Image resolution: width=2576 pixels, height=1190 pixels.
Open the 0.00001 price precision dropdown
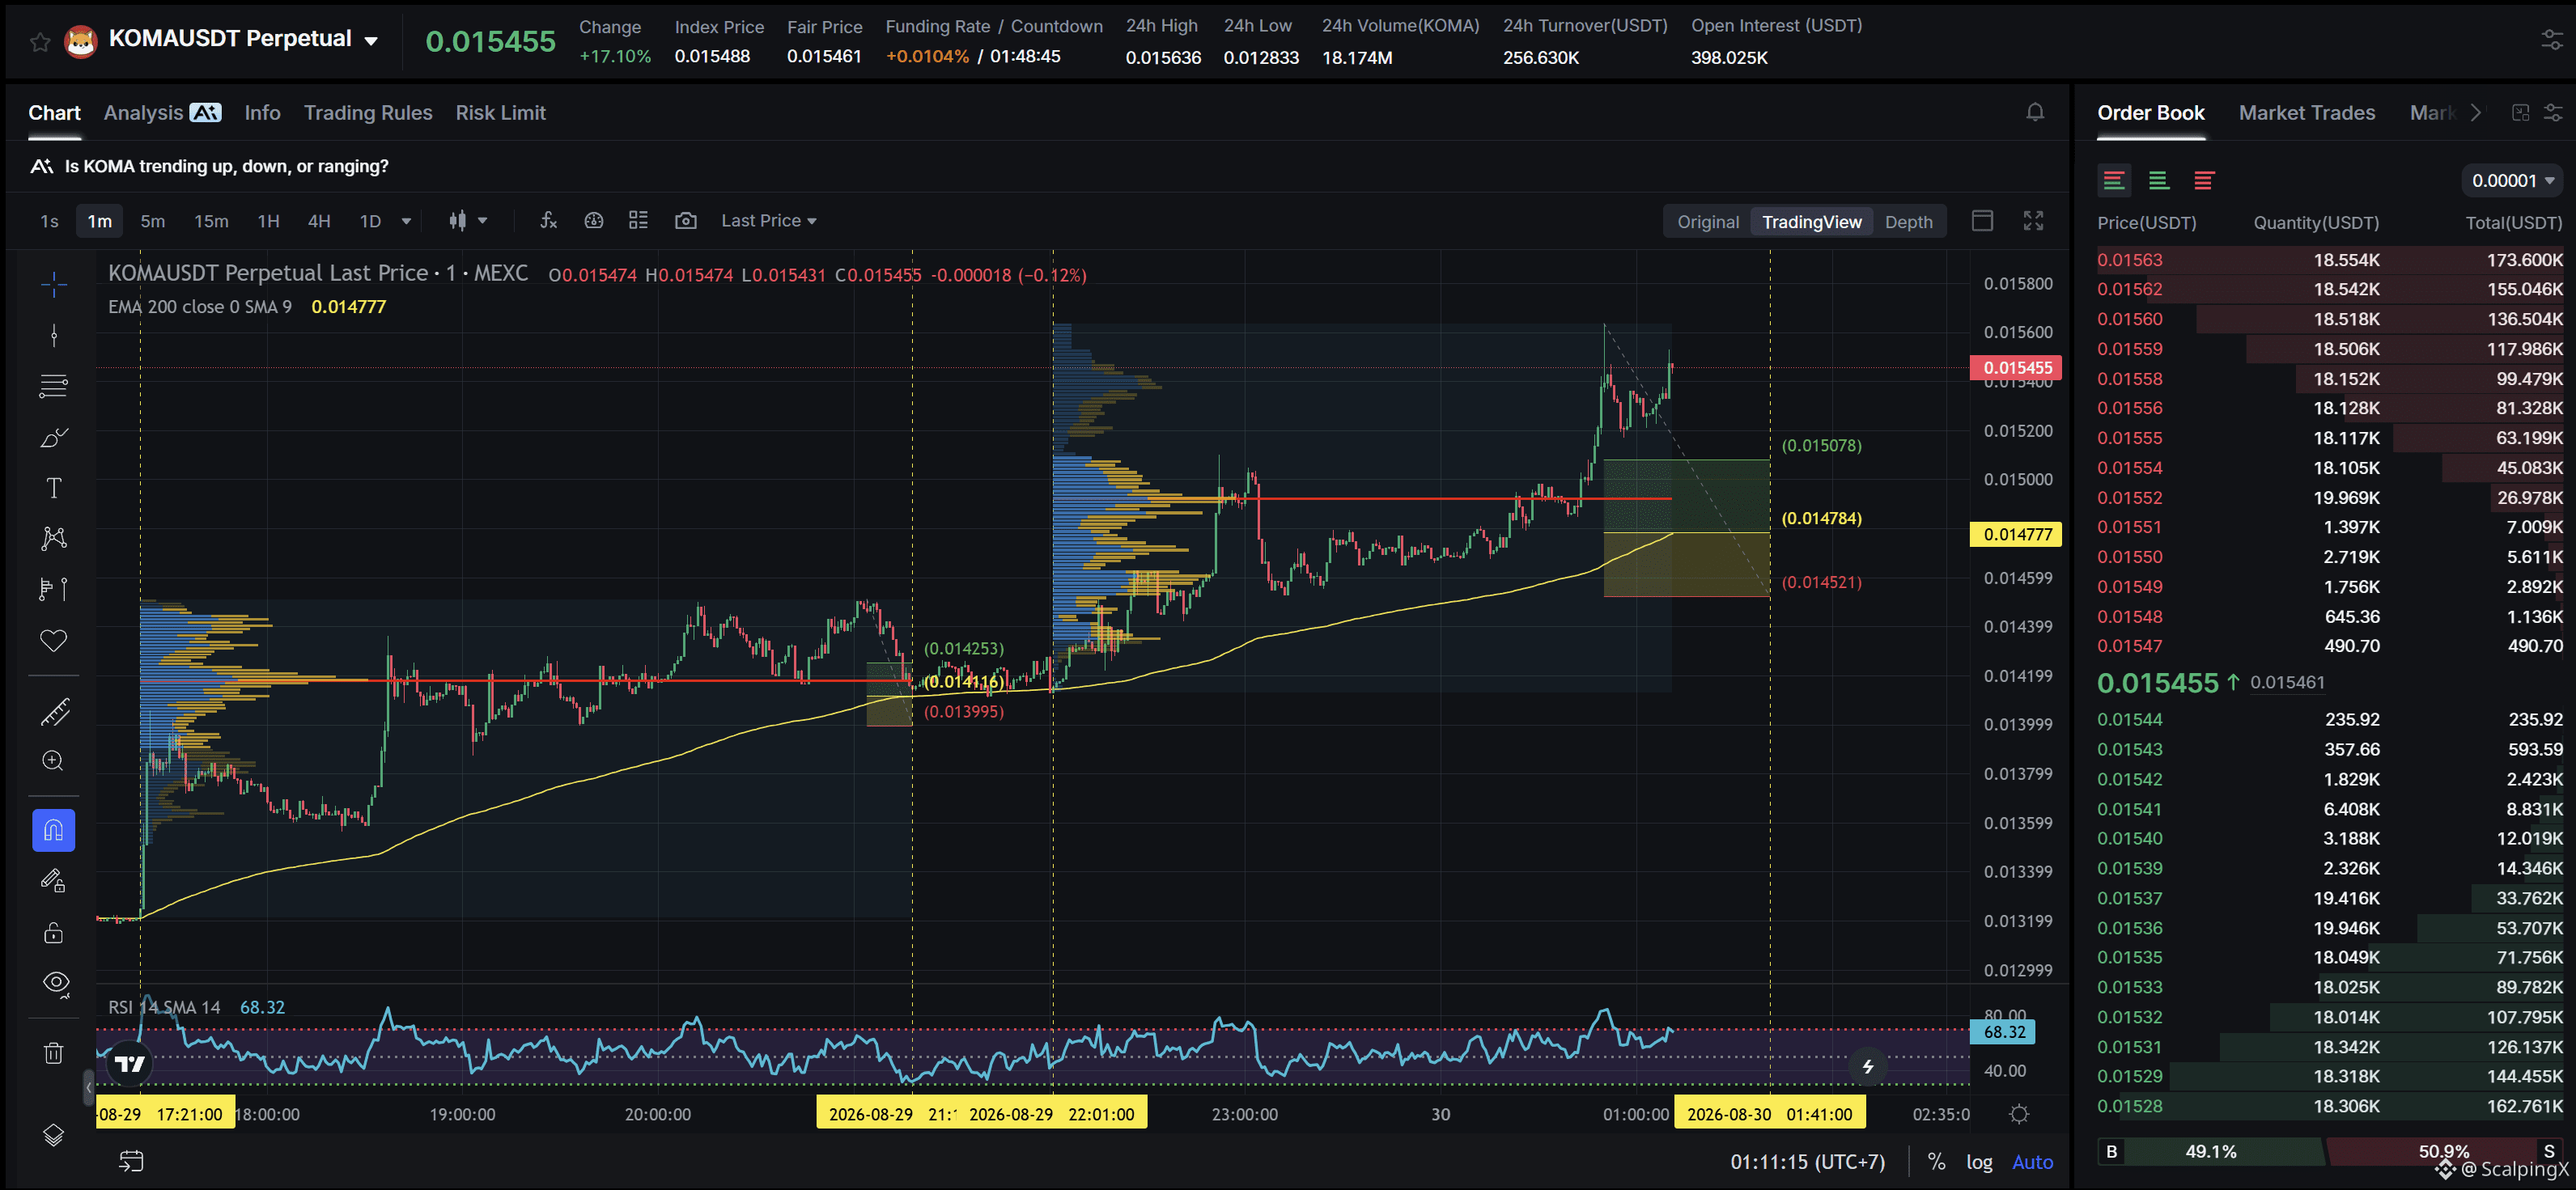2512,181
